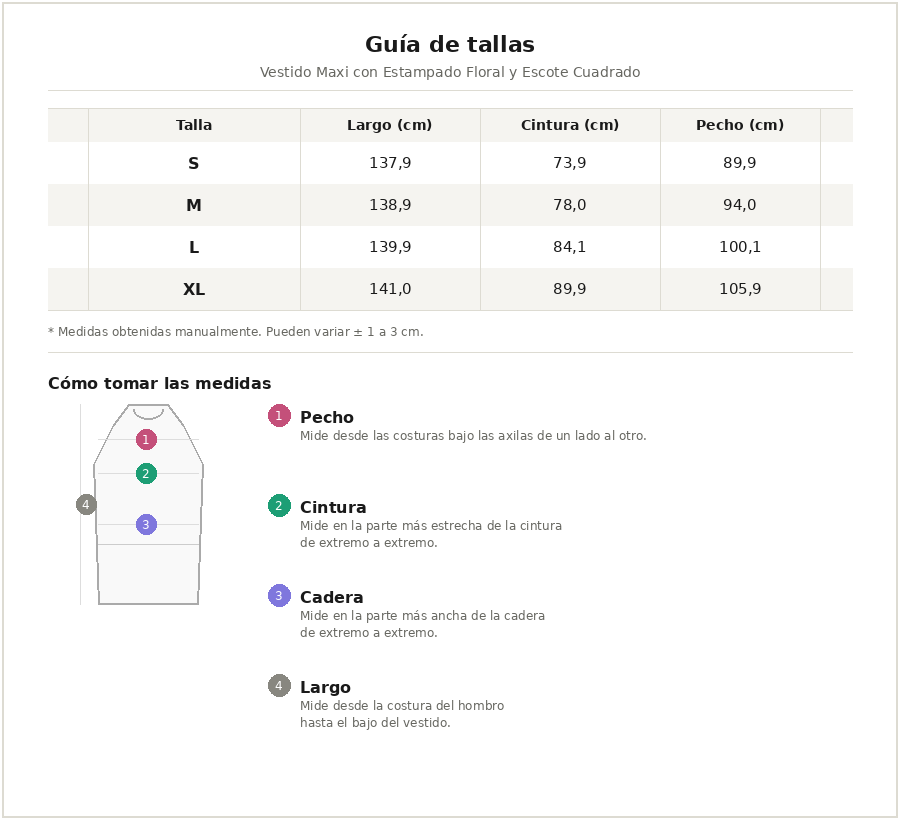Click the Guía de tallas title
Viewport: 900px width, 820px height.
point(450,45)
